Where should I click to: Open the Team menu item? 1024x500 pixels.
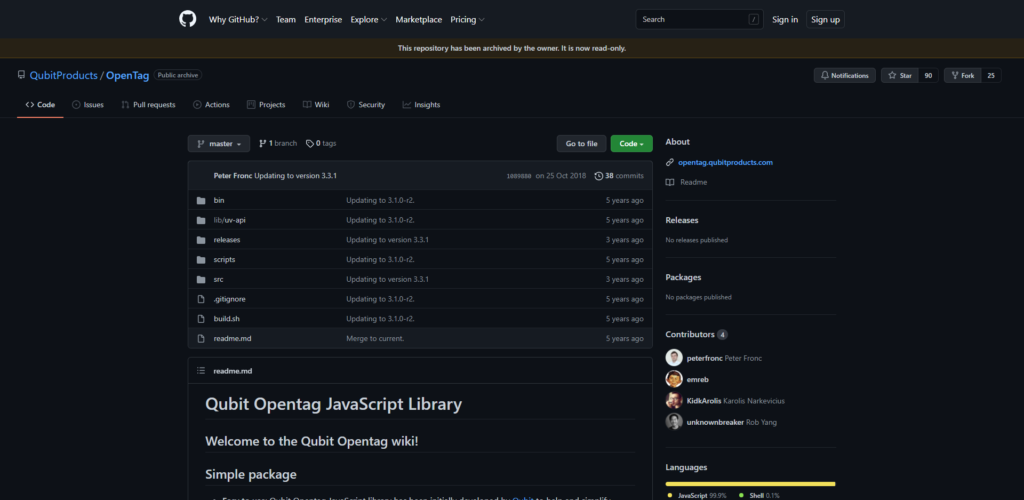coord(285,20)
